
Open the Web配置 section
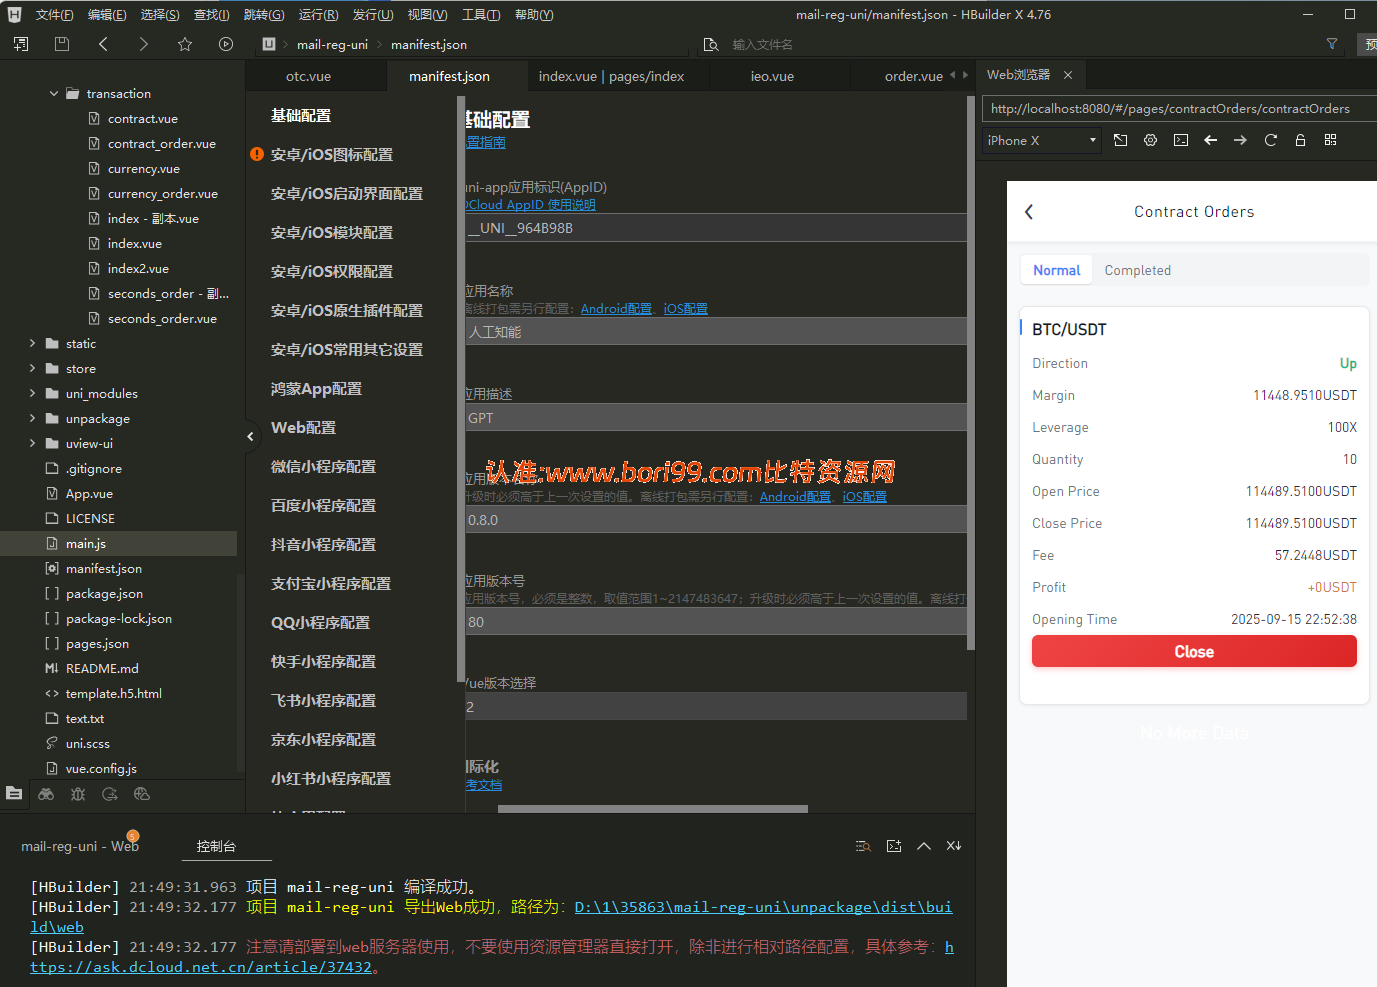pos(303,427)
